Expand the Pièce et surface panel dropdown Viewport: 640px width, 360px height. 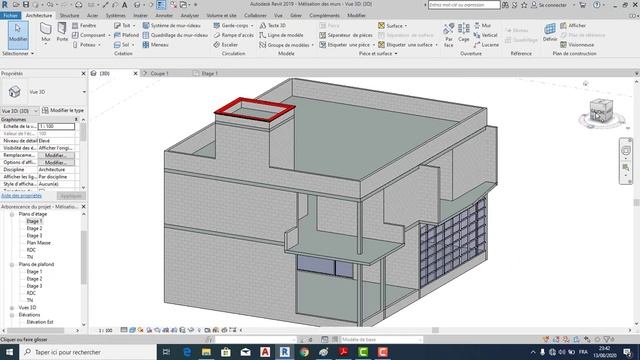(x=378, y=53)
